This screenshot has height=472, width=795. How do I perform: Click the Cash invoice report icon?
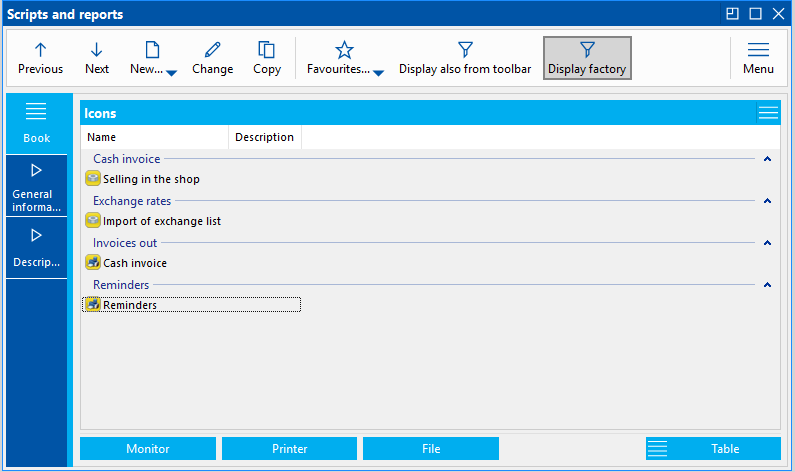point(93,263)
